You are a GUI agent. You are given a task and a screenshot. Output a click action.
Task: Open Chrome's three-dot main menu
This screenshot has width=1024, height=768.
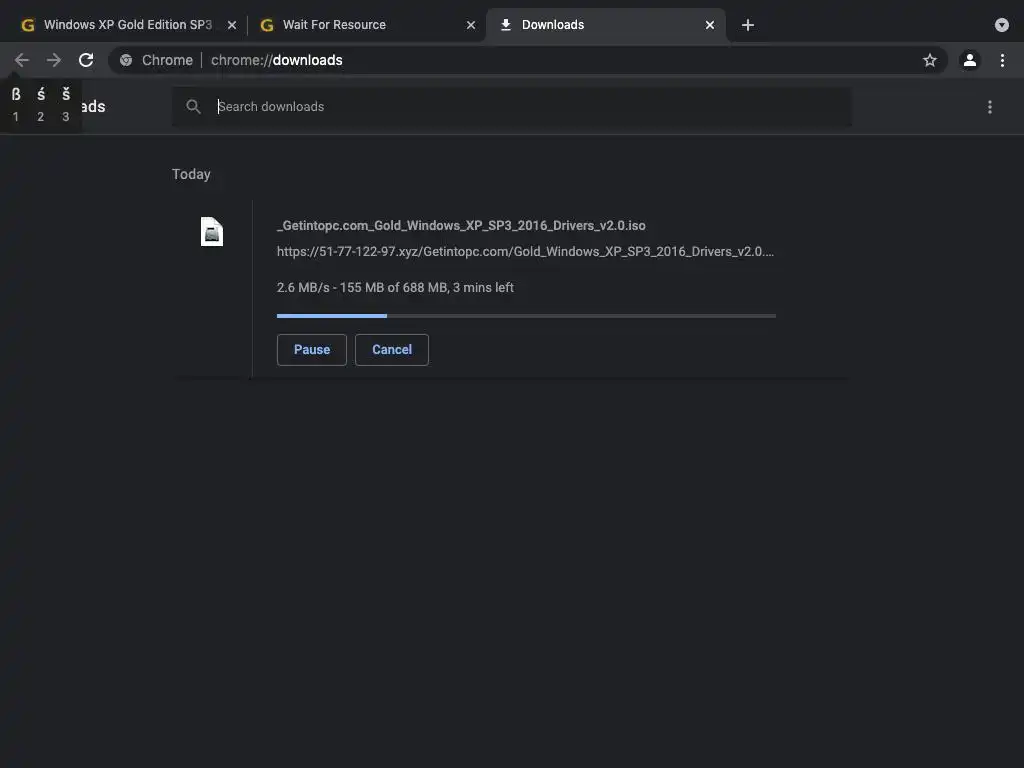pyautogui.click(x=1002, y=60)
